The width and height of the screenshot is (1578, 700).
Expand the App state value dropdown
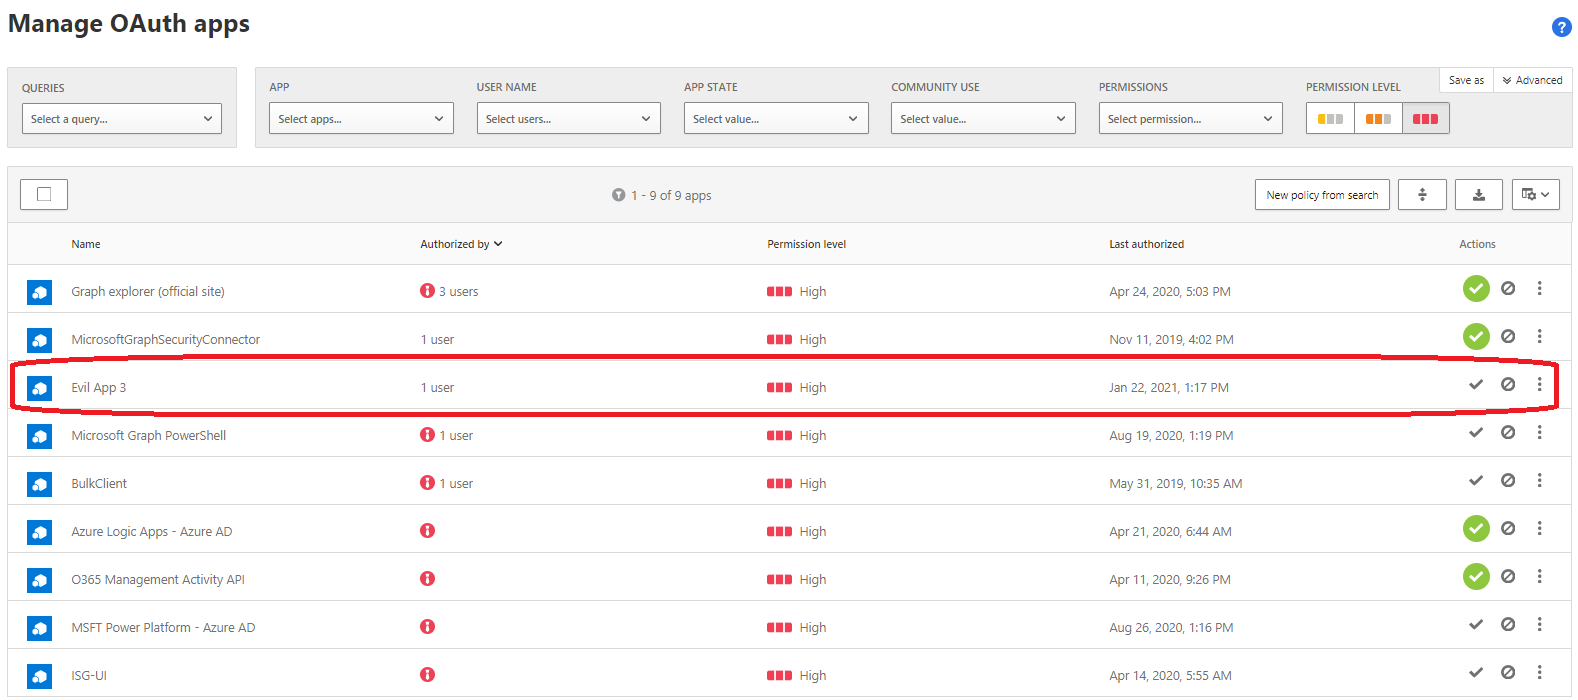tap(776, 119)
